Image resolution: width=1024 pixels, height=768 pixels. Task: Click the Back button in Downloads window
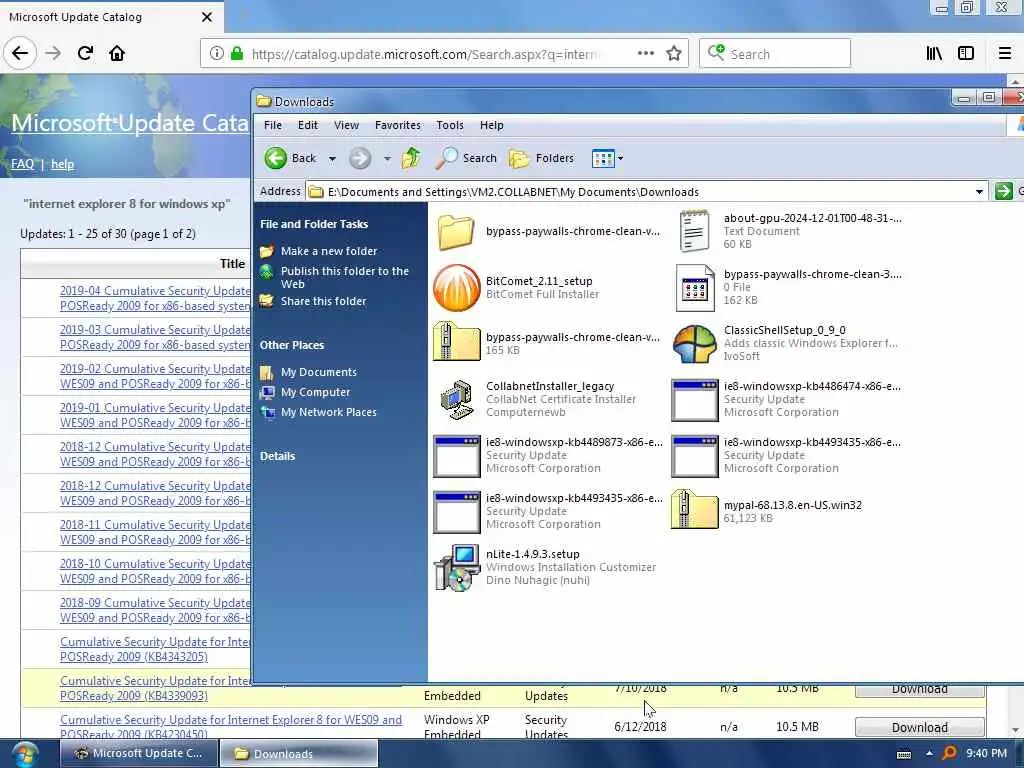click(x=291, y=158)
